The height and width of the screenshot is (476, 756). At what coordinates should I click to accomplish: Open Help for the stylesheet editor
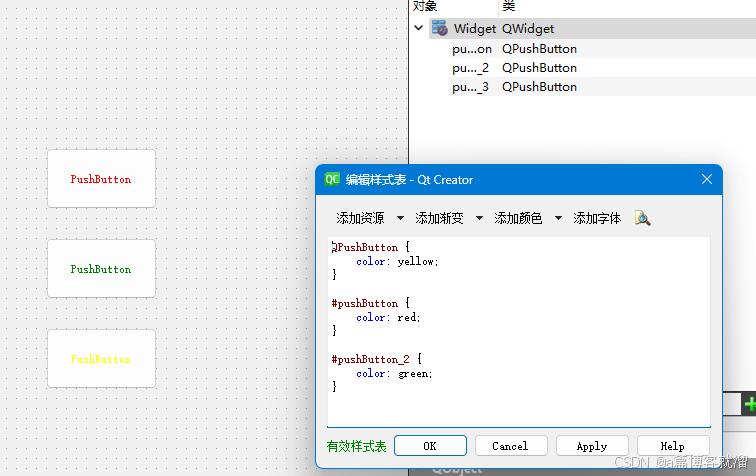point(673,446)
